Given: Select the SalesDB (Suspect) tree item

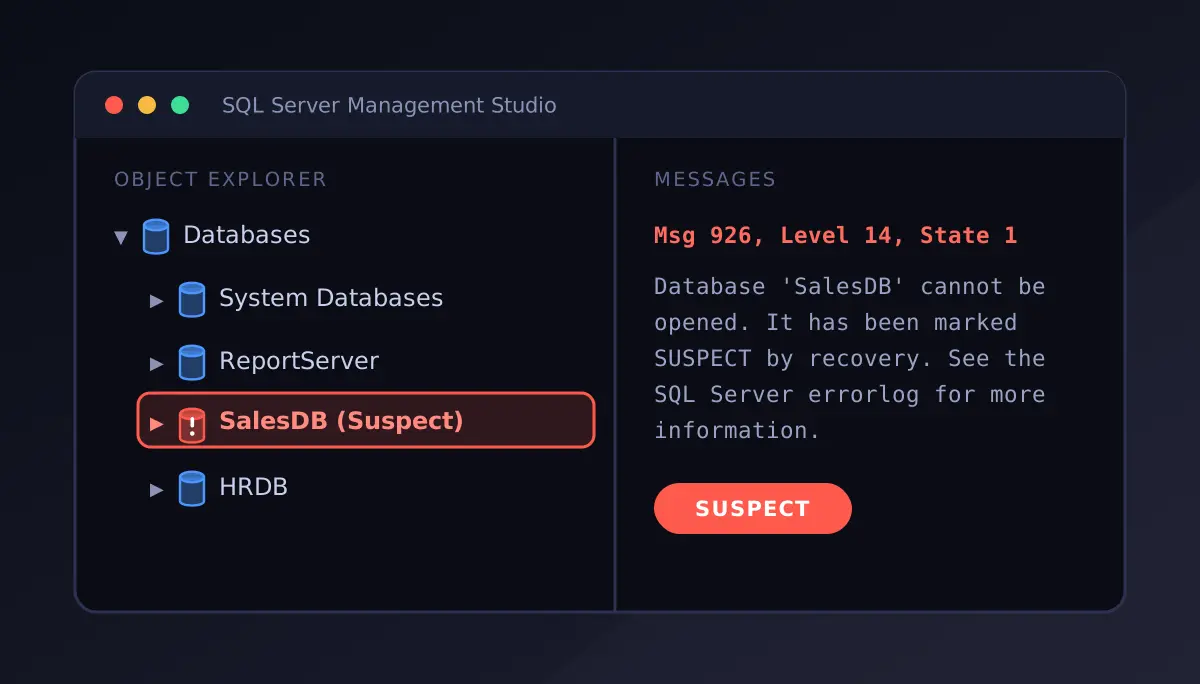Looking at the screenshot, I should pos(366,420).
